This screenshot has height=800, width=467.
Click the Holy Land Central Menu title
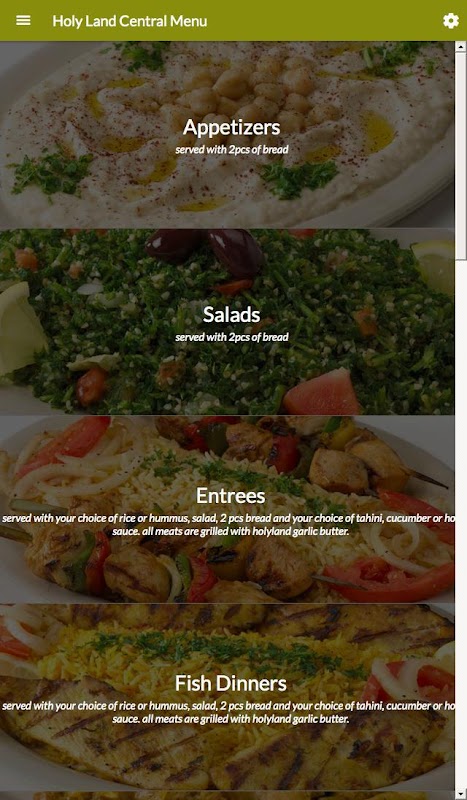(x=130, y=21)
